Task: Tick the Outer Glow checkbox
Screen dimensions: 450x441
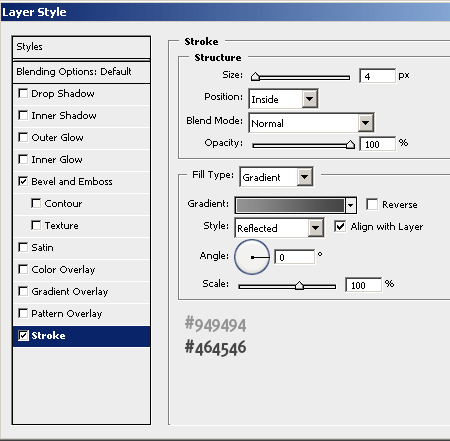Action: coord(23,137)
